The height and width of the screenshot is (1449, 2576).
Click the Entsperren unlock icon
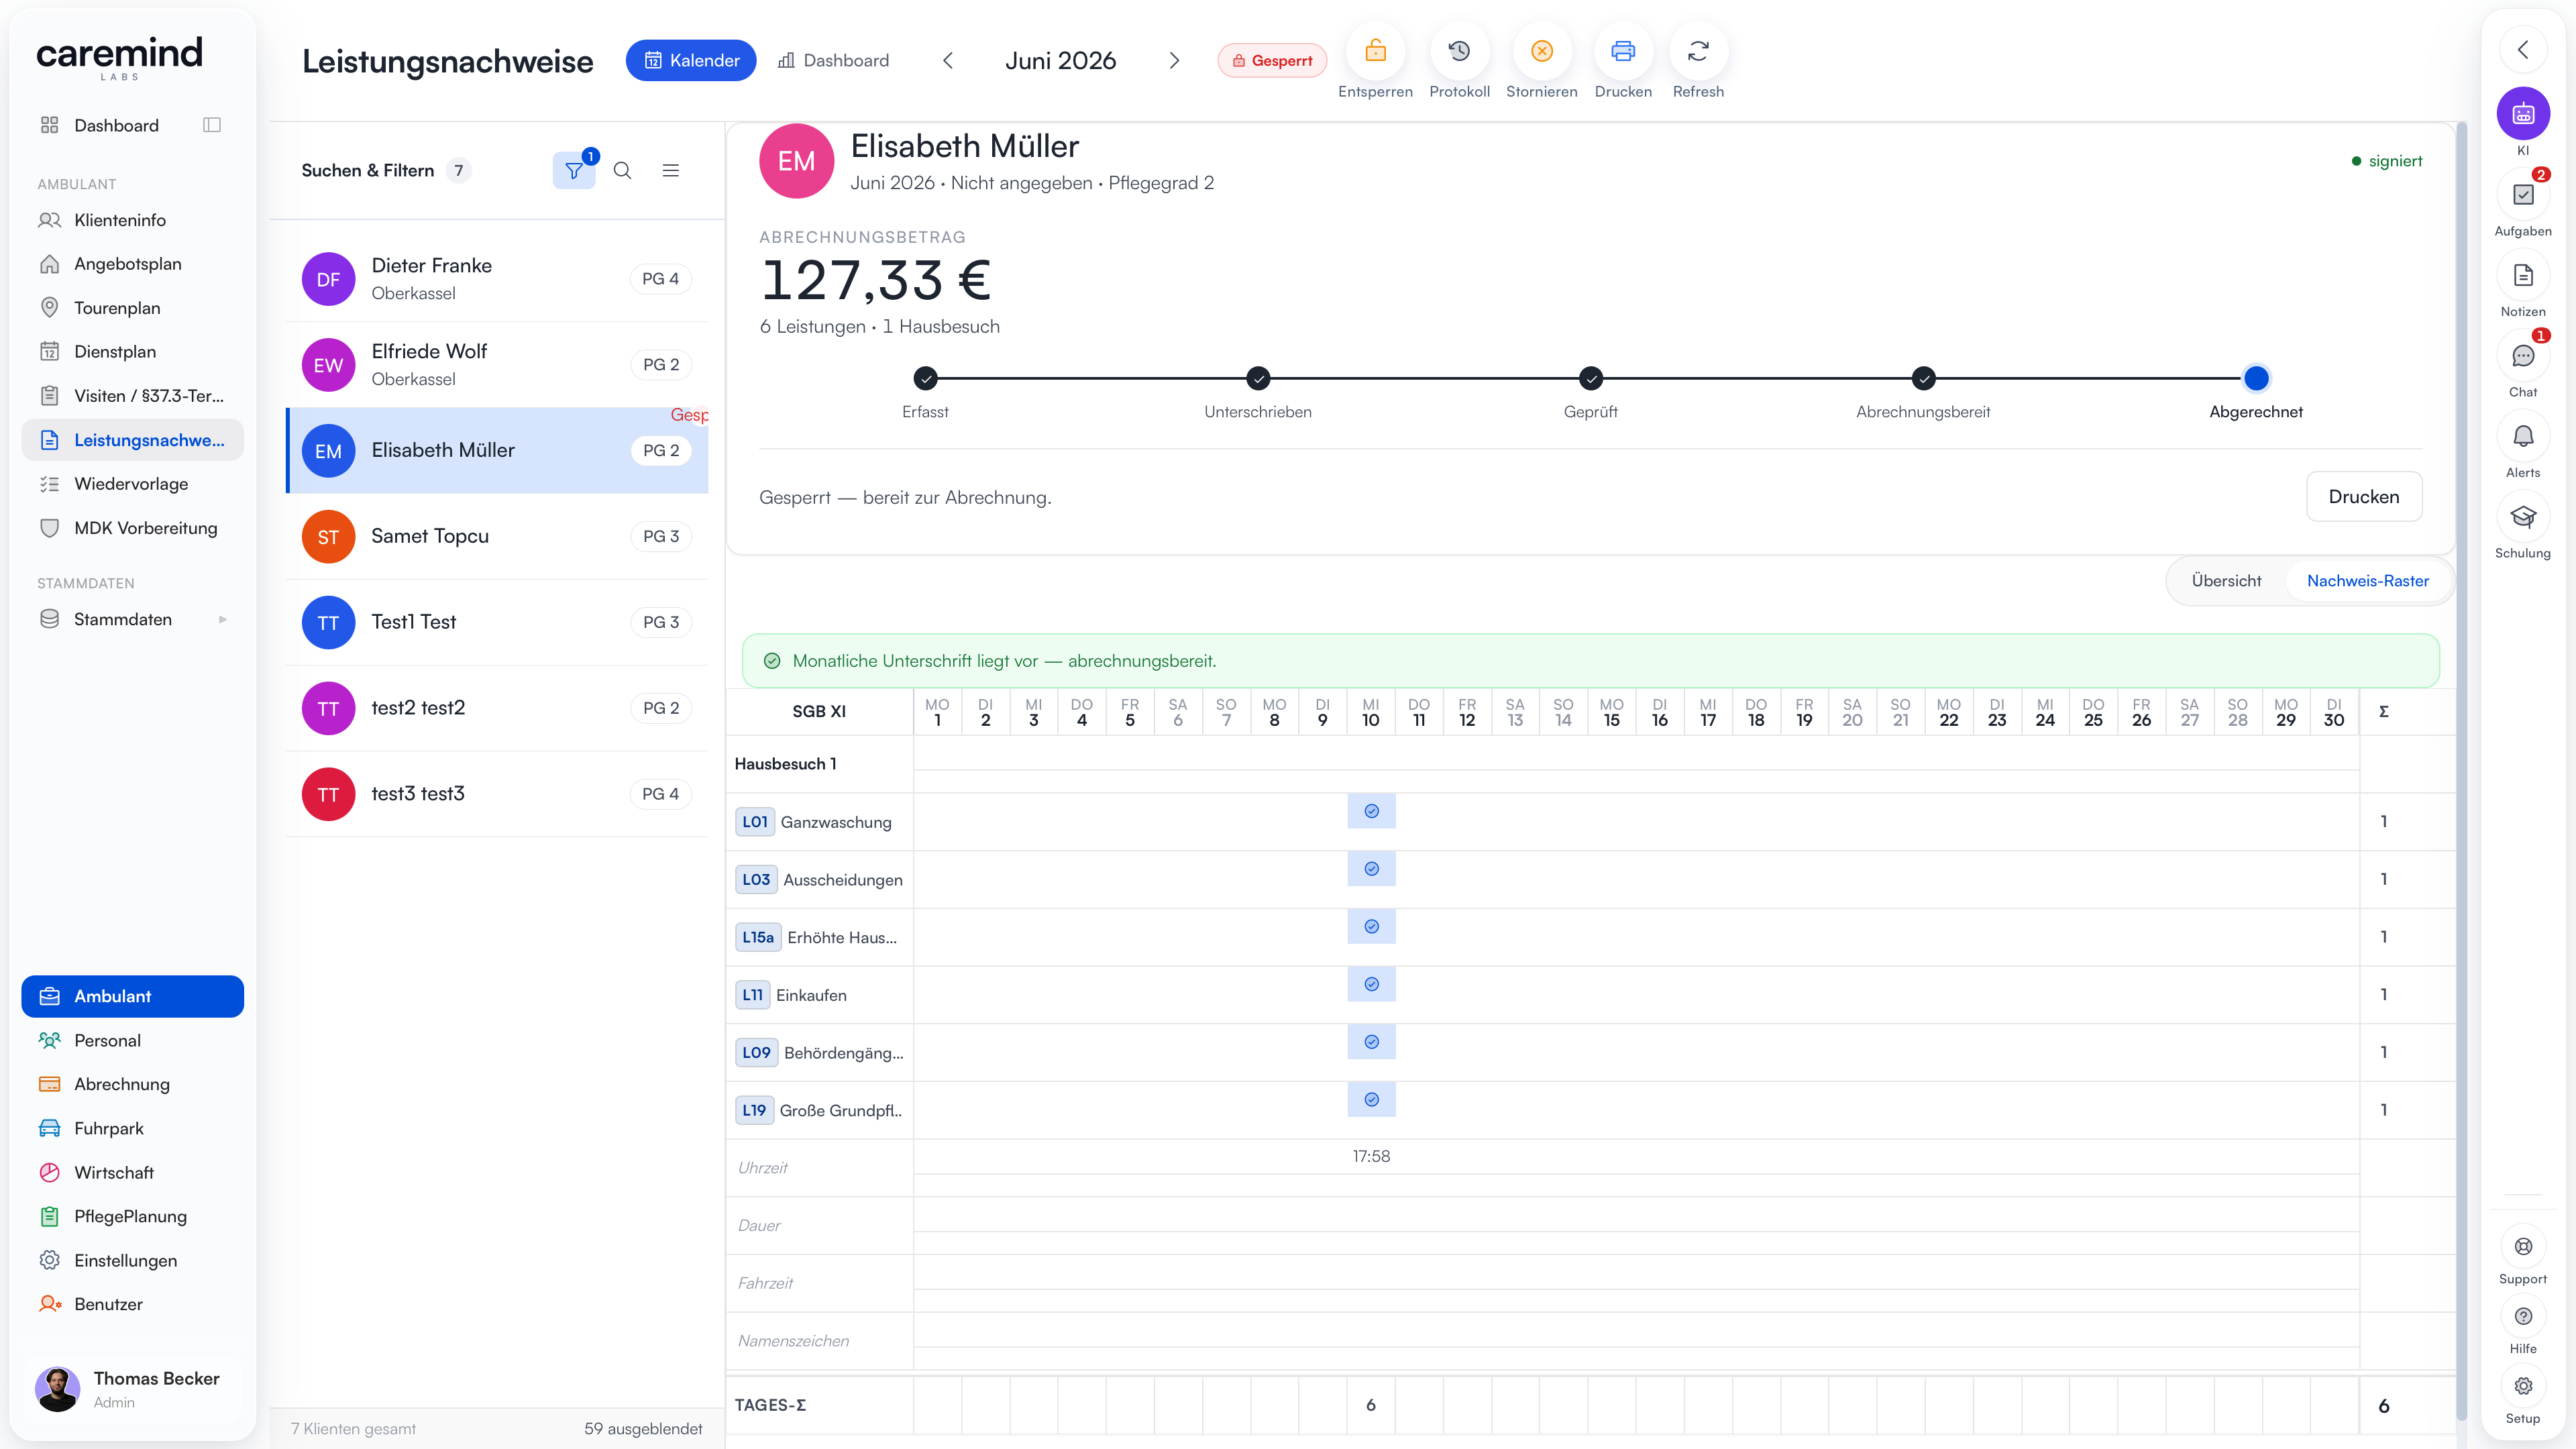(x=1375, y=51)
